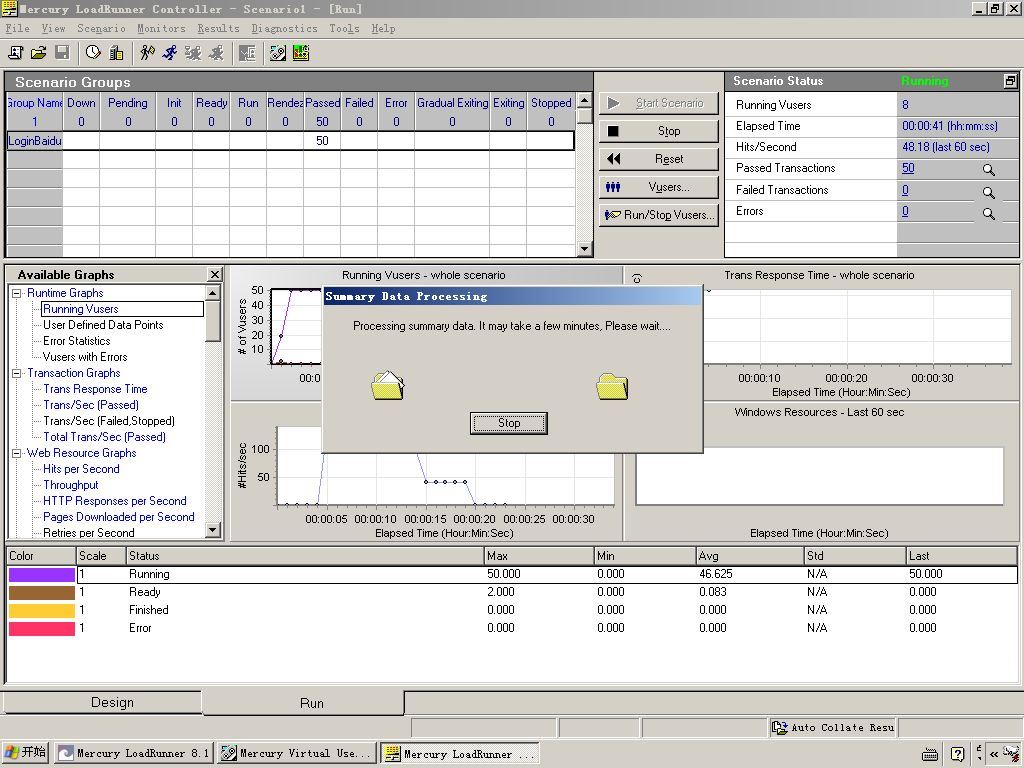Click magnifier next to Failed Transactions
Viewport: 1024px width, 768px height.
point(989,192)
